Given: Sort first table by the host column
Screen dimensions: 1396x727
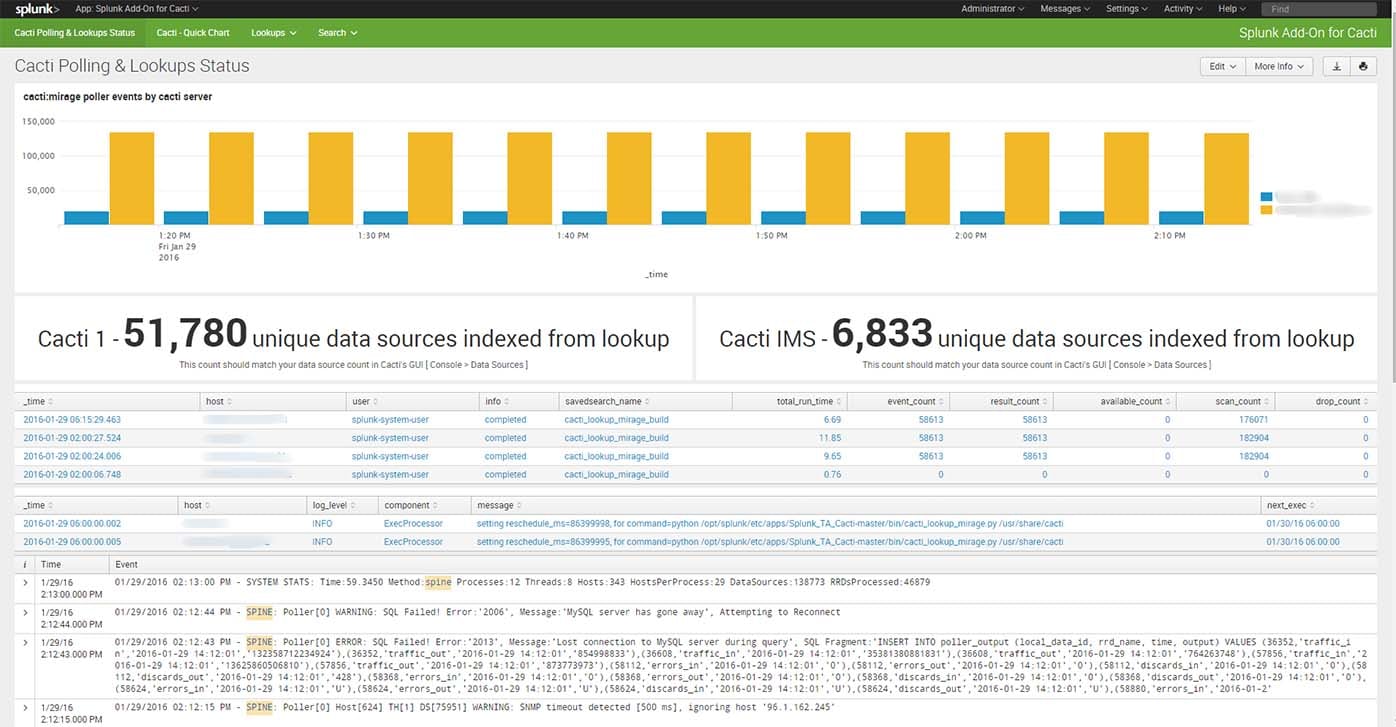Looking at the screenshot, I should pos(217,401).
